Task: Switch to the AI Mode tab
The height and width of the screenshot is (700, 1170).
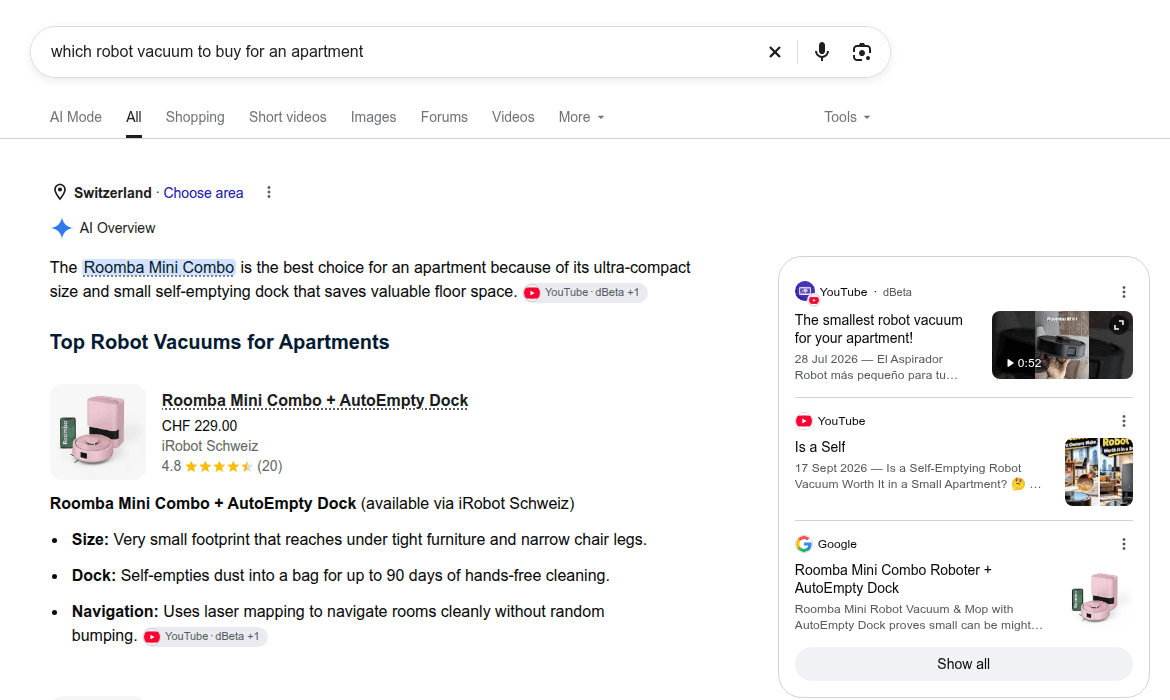Action: point(75,117)
